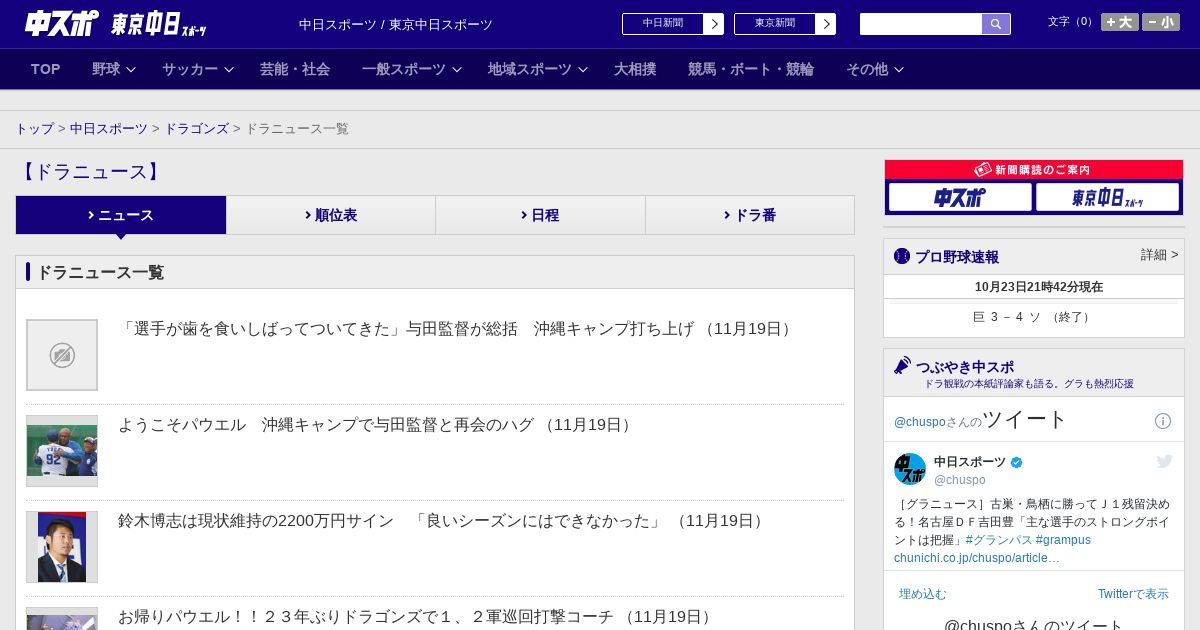The width and height of the screenshot is (1200, 630).
Task: Select the ニュース tab
Action: [121, 215]
